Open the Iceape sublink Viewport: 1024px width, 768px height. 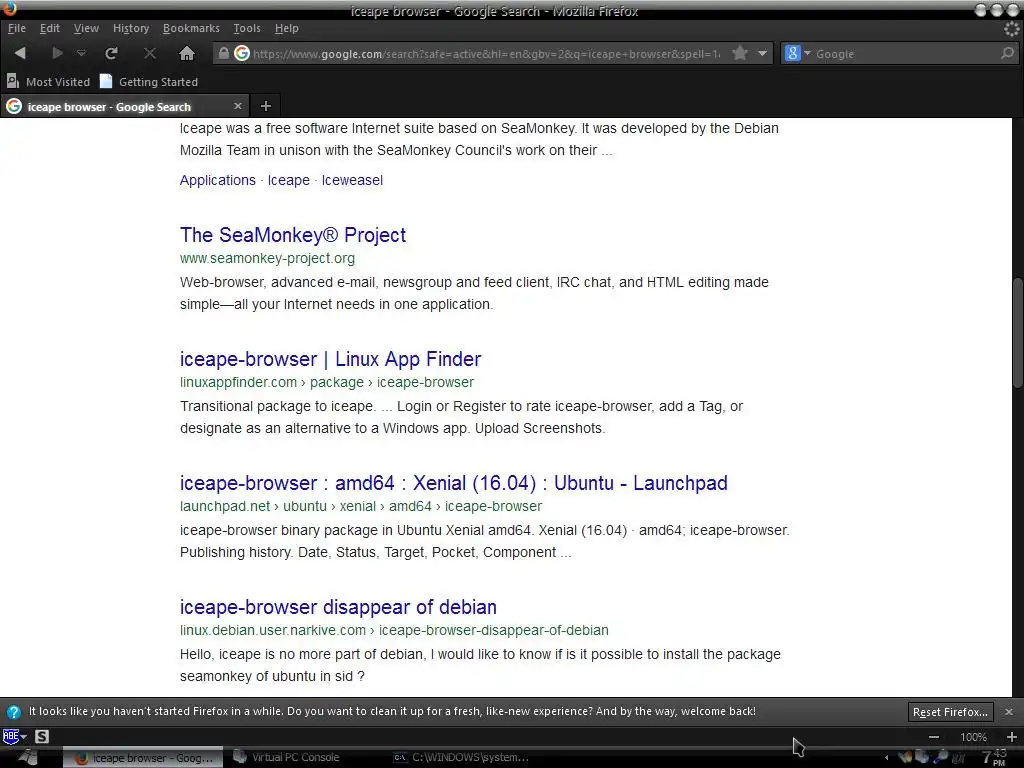coord(289,180)
